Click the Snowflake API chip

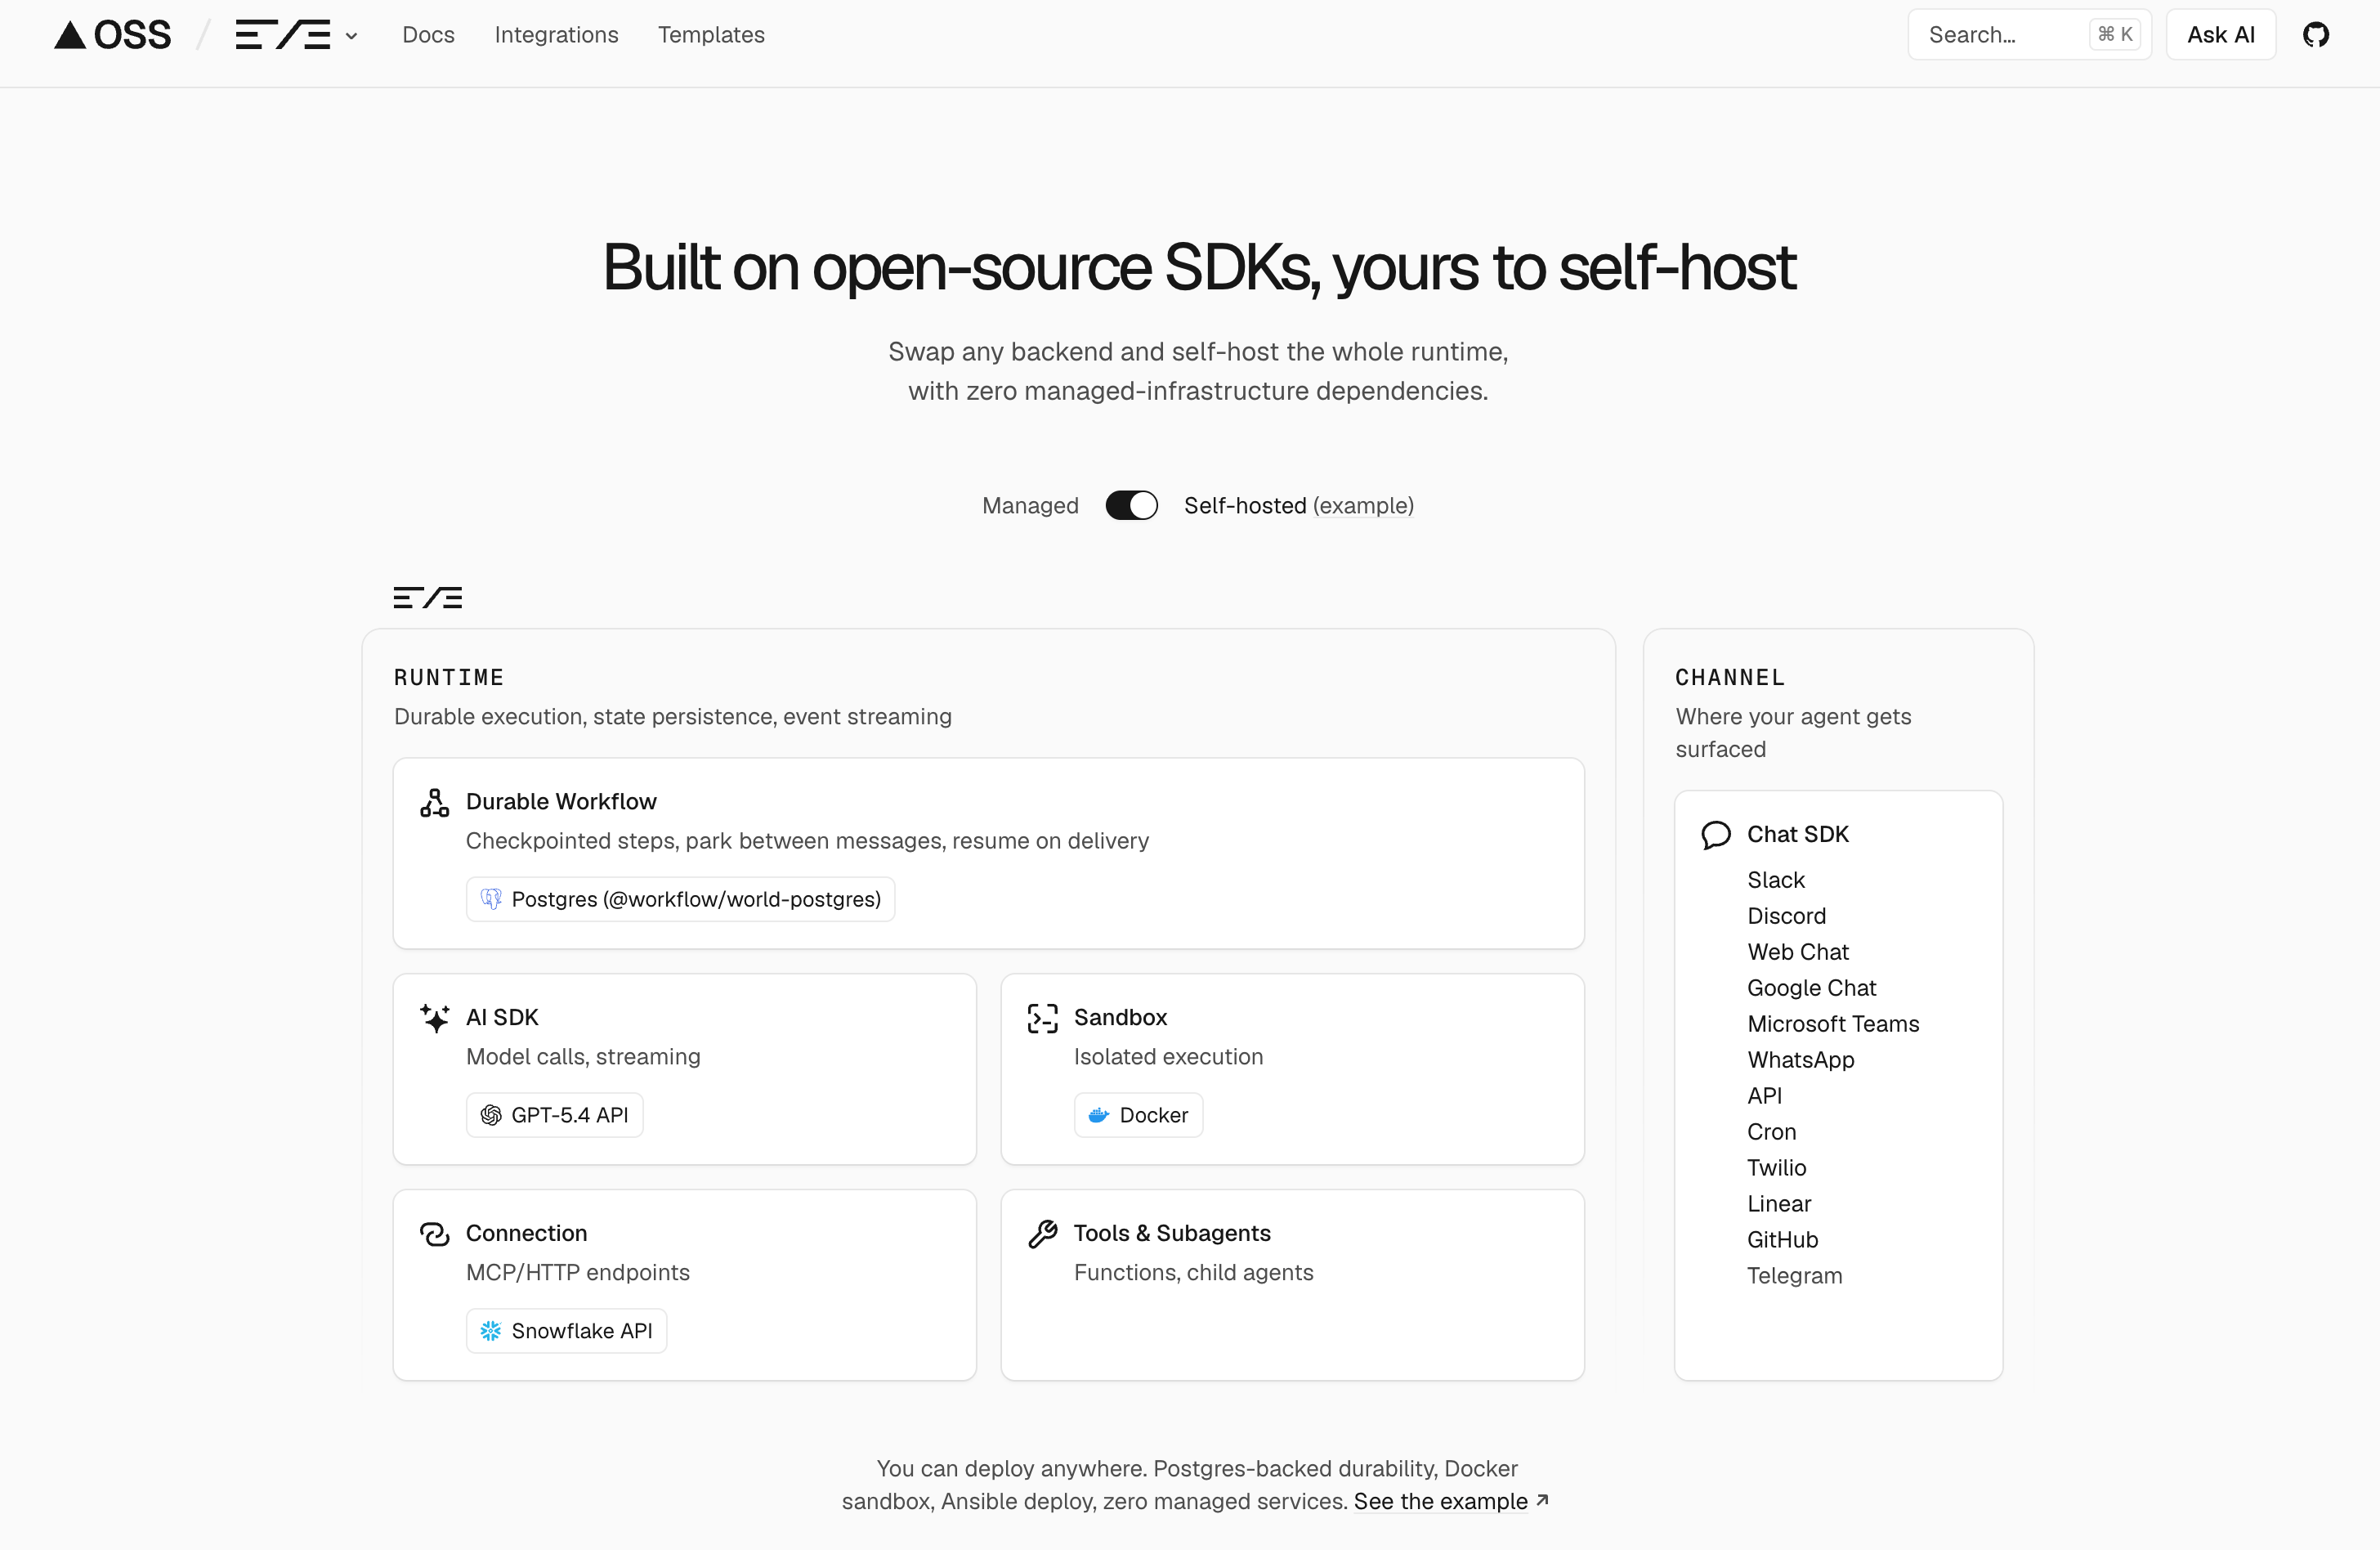566,1331
